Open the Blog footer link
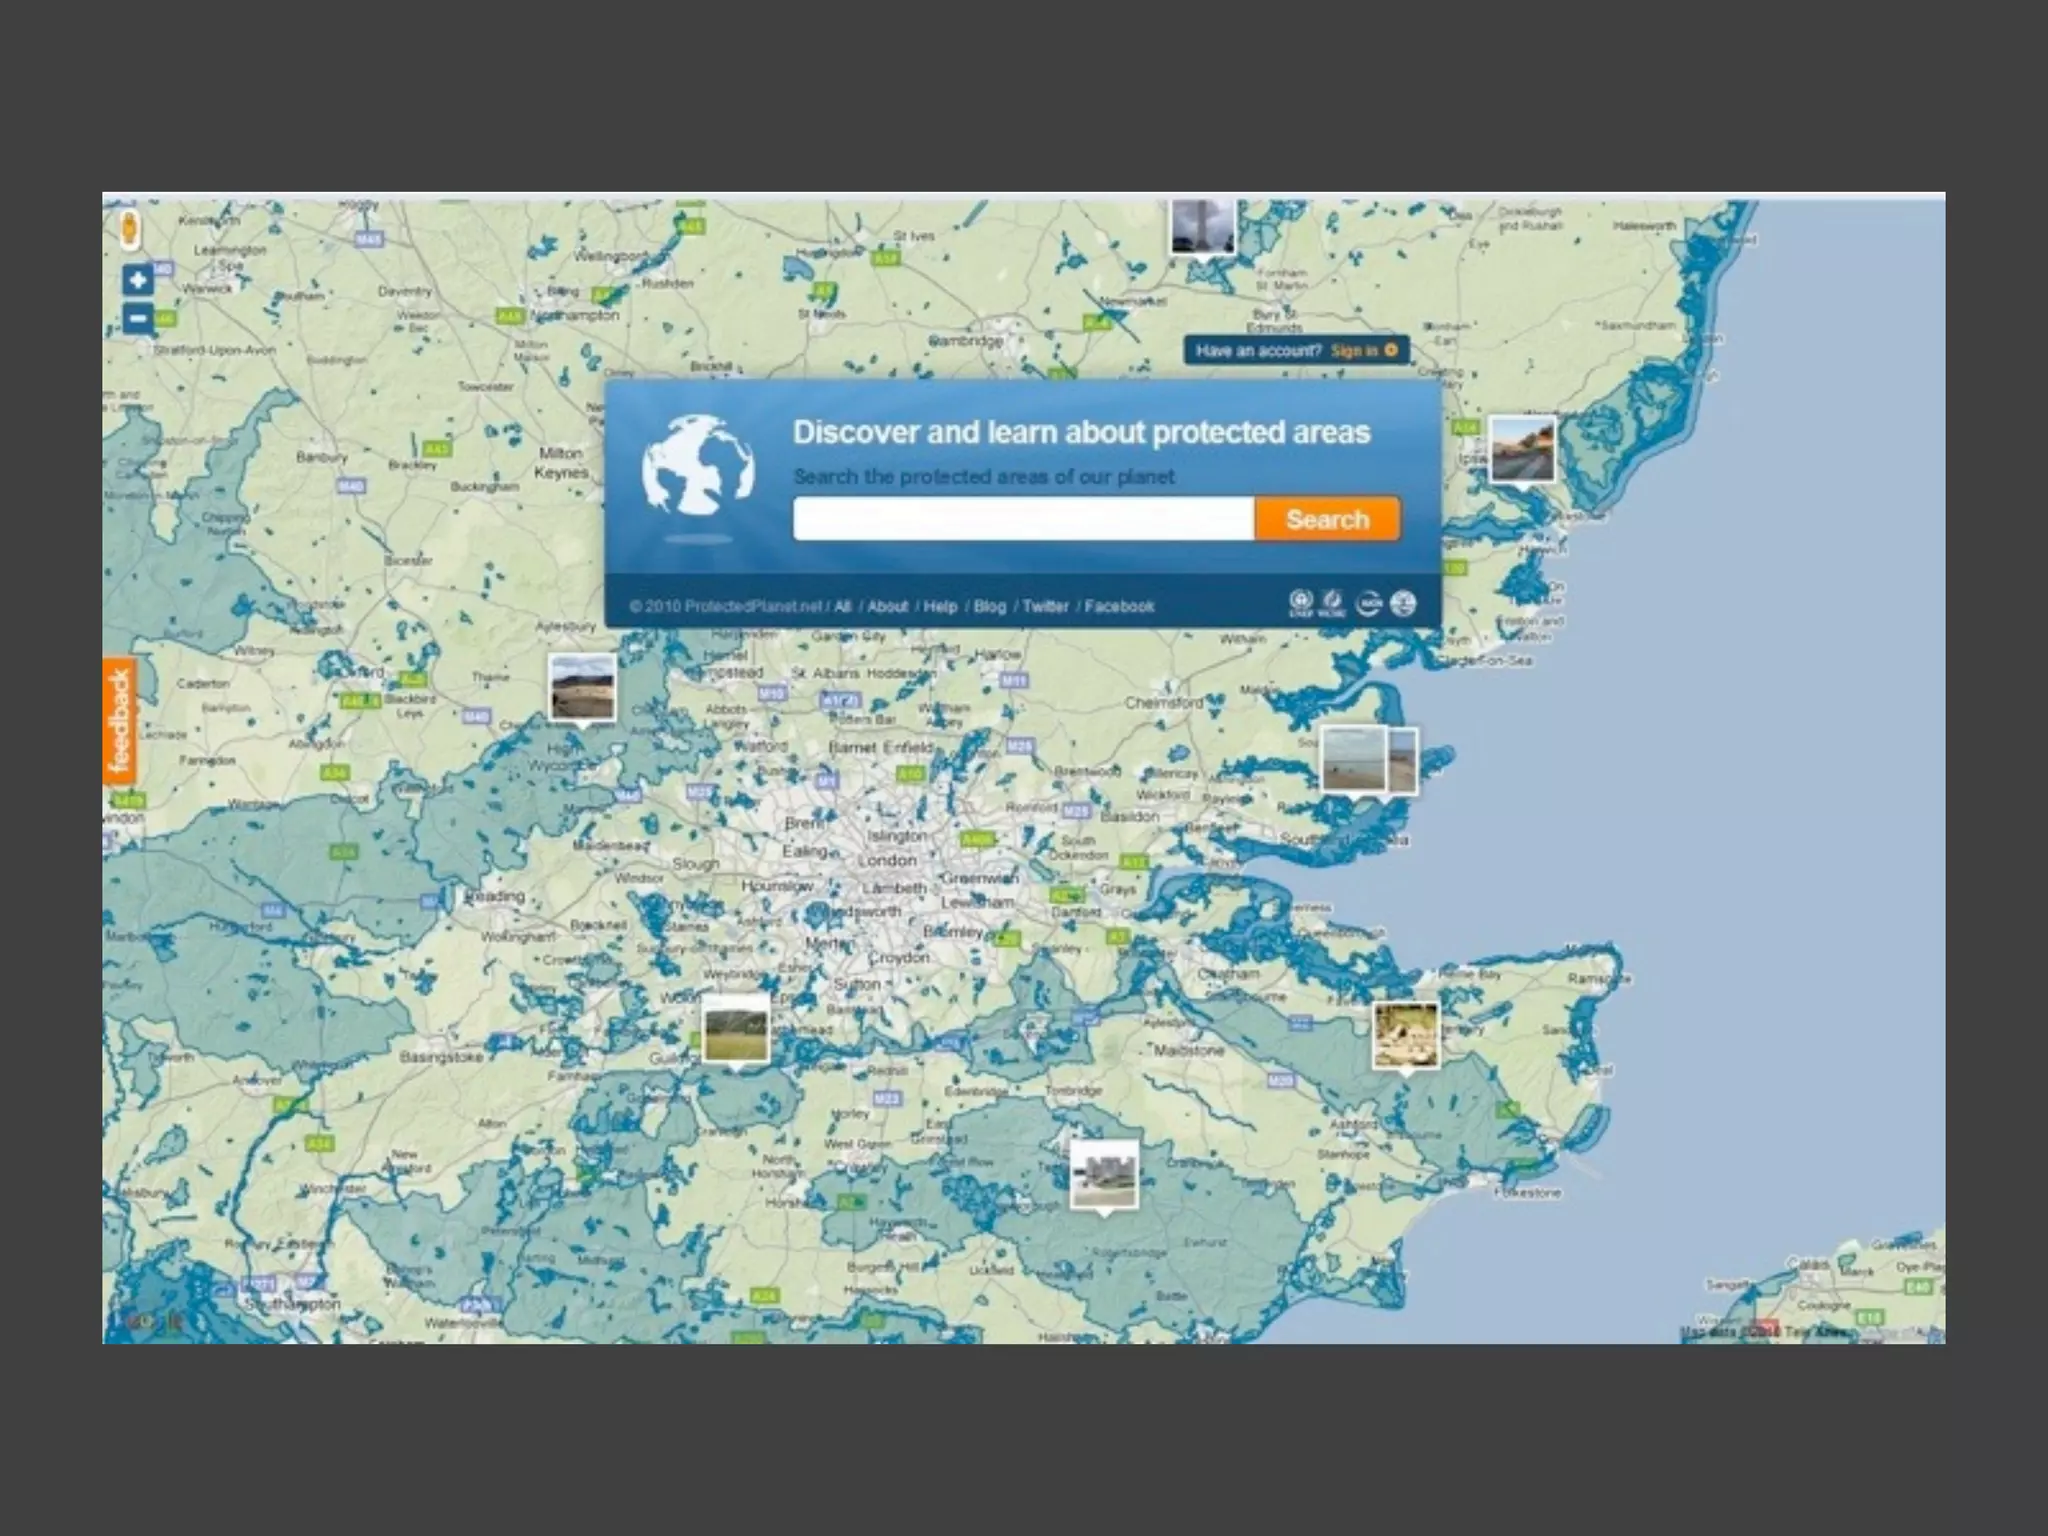This screenshot has width=2048, height=1536. tap(990, 606)
